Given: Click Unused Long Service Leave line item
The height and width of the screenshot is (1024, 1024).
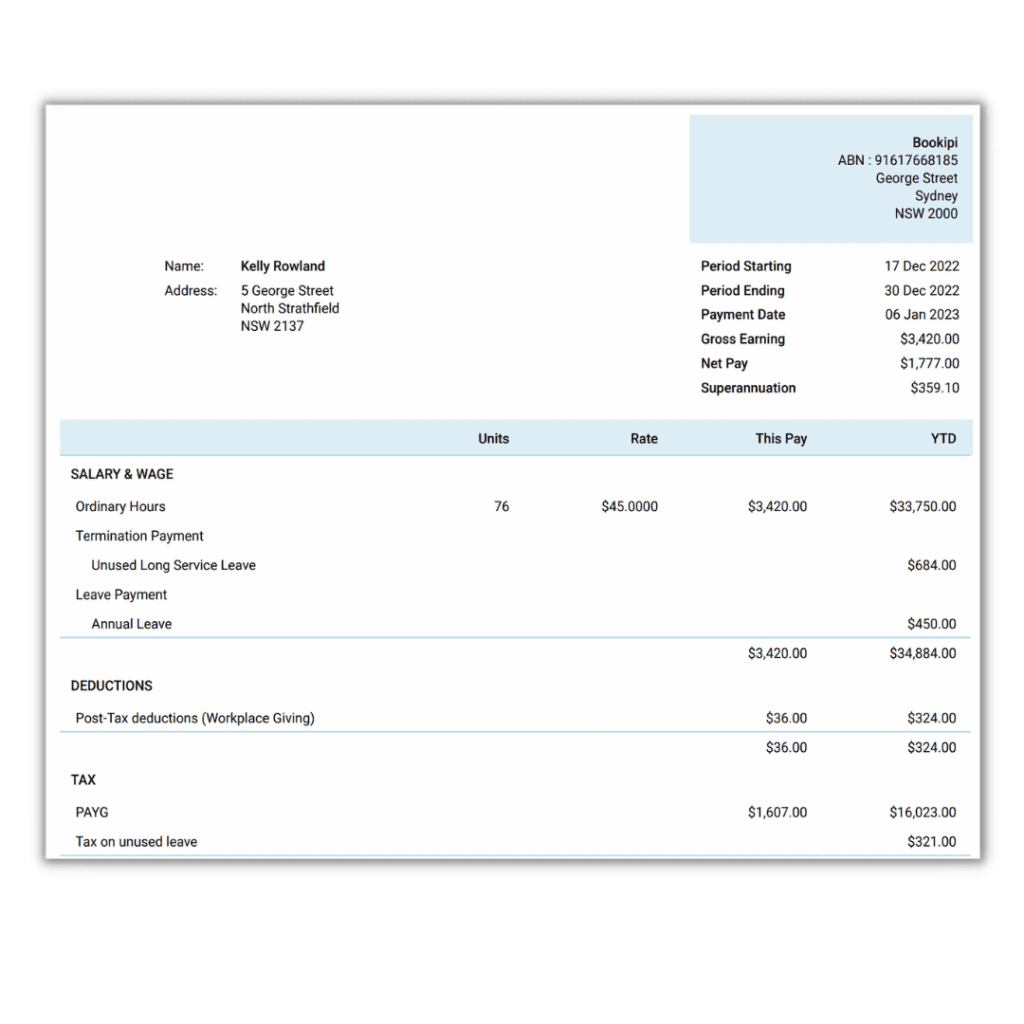Looking at the screenshot, I should pos(173,566).
